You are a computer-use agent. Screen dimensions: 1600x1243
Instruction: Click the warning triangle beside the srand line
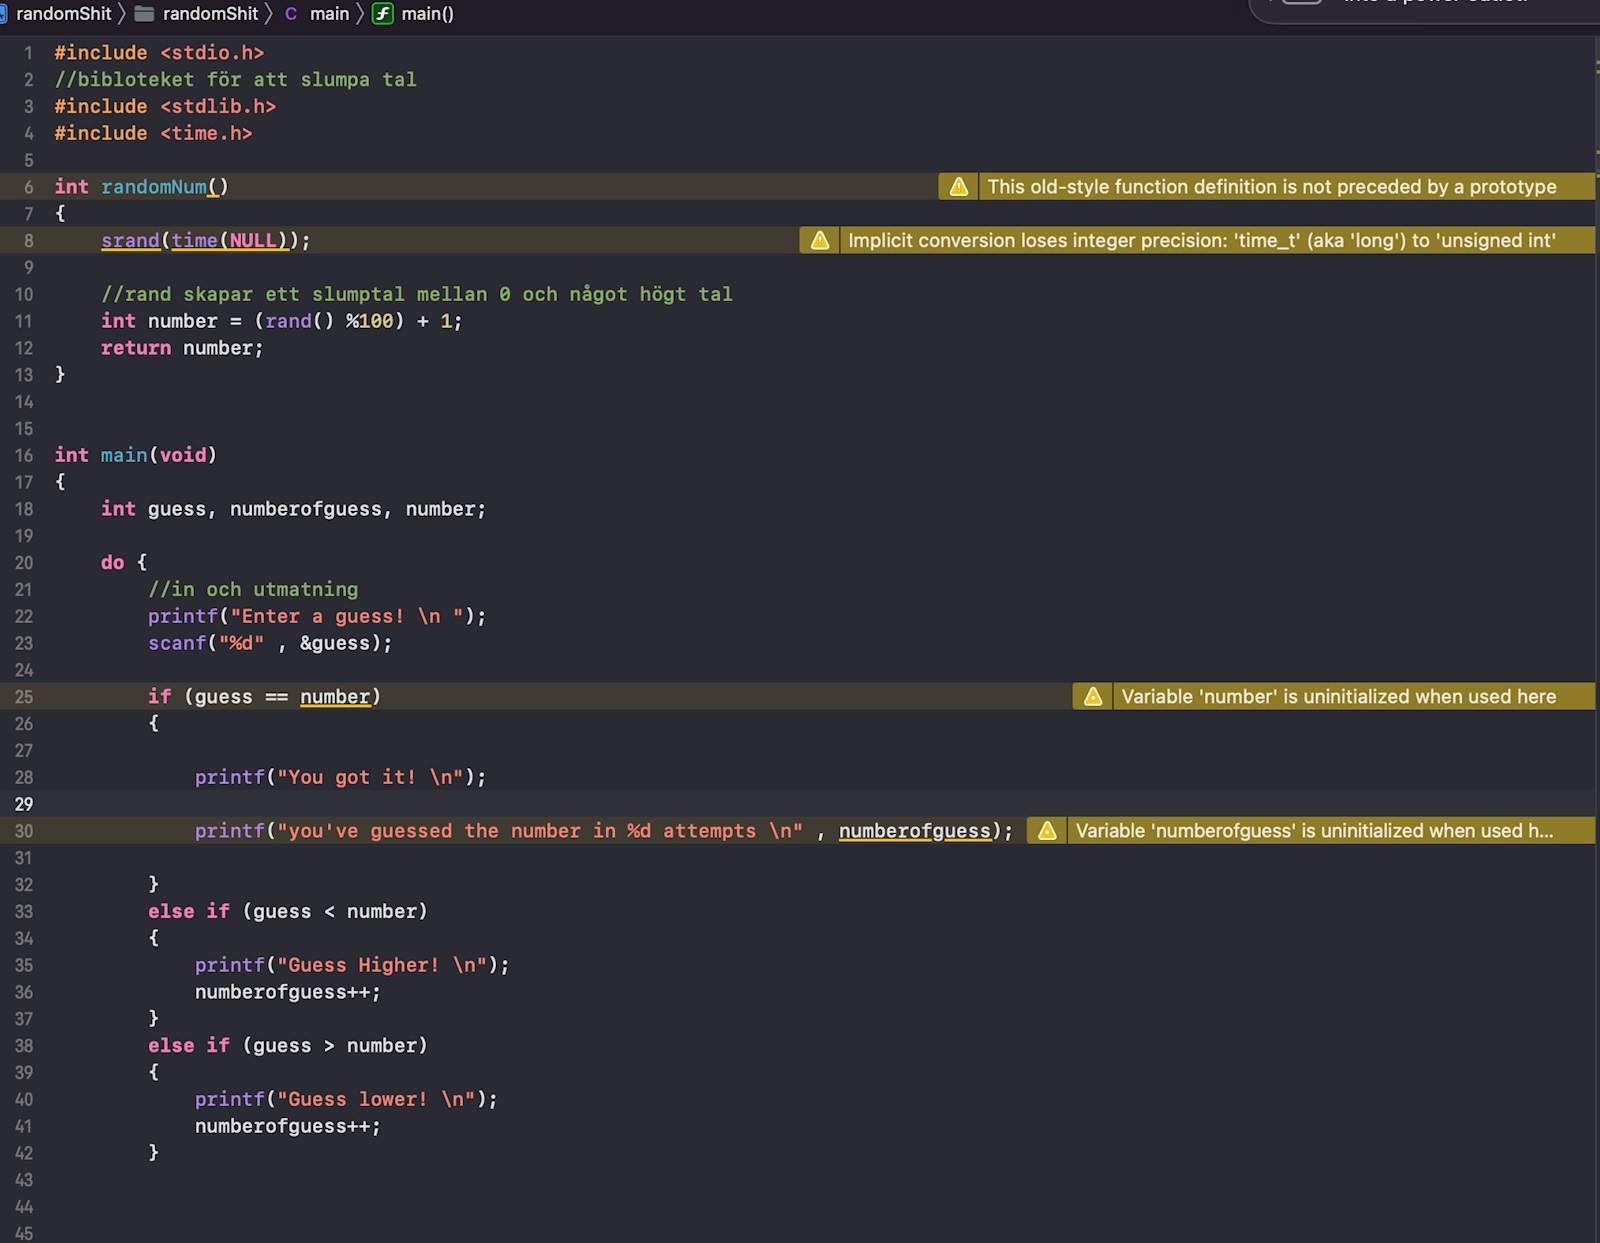(x=819, y=241)
